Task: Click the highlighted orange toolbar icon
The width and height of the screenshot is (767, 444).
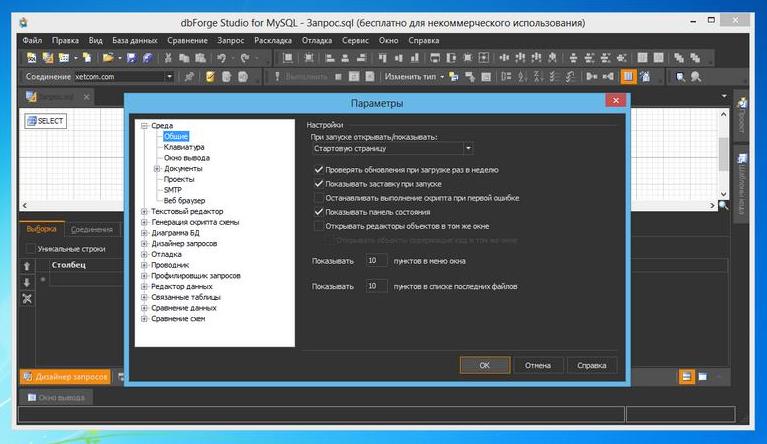Action: click(628, 76)
